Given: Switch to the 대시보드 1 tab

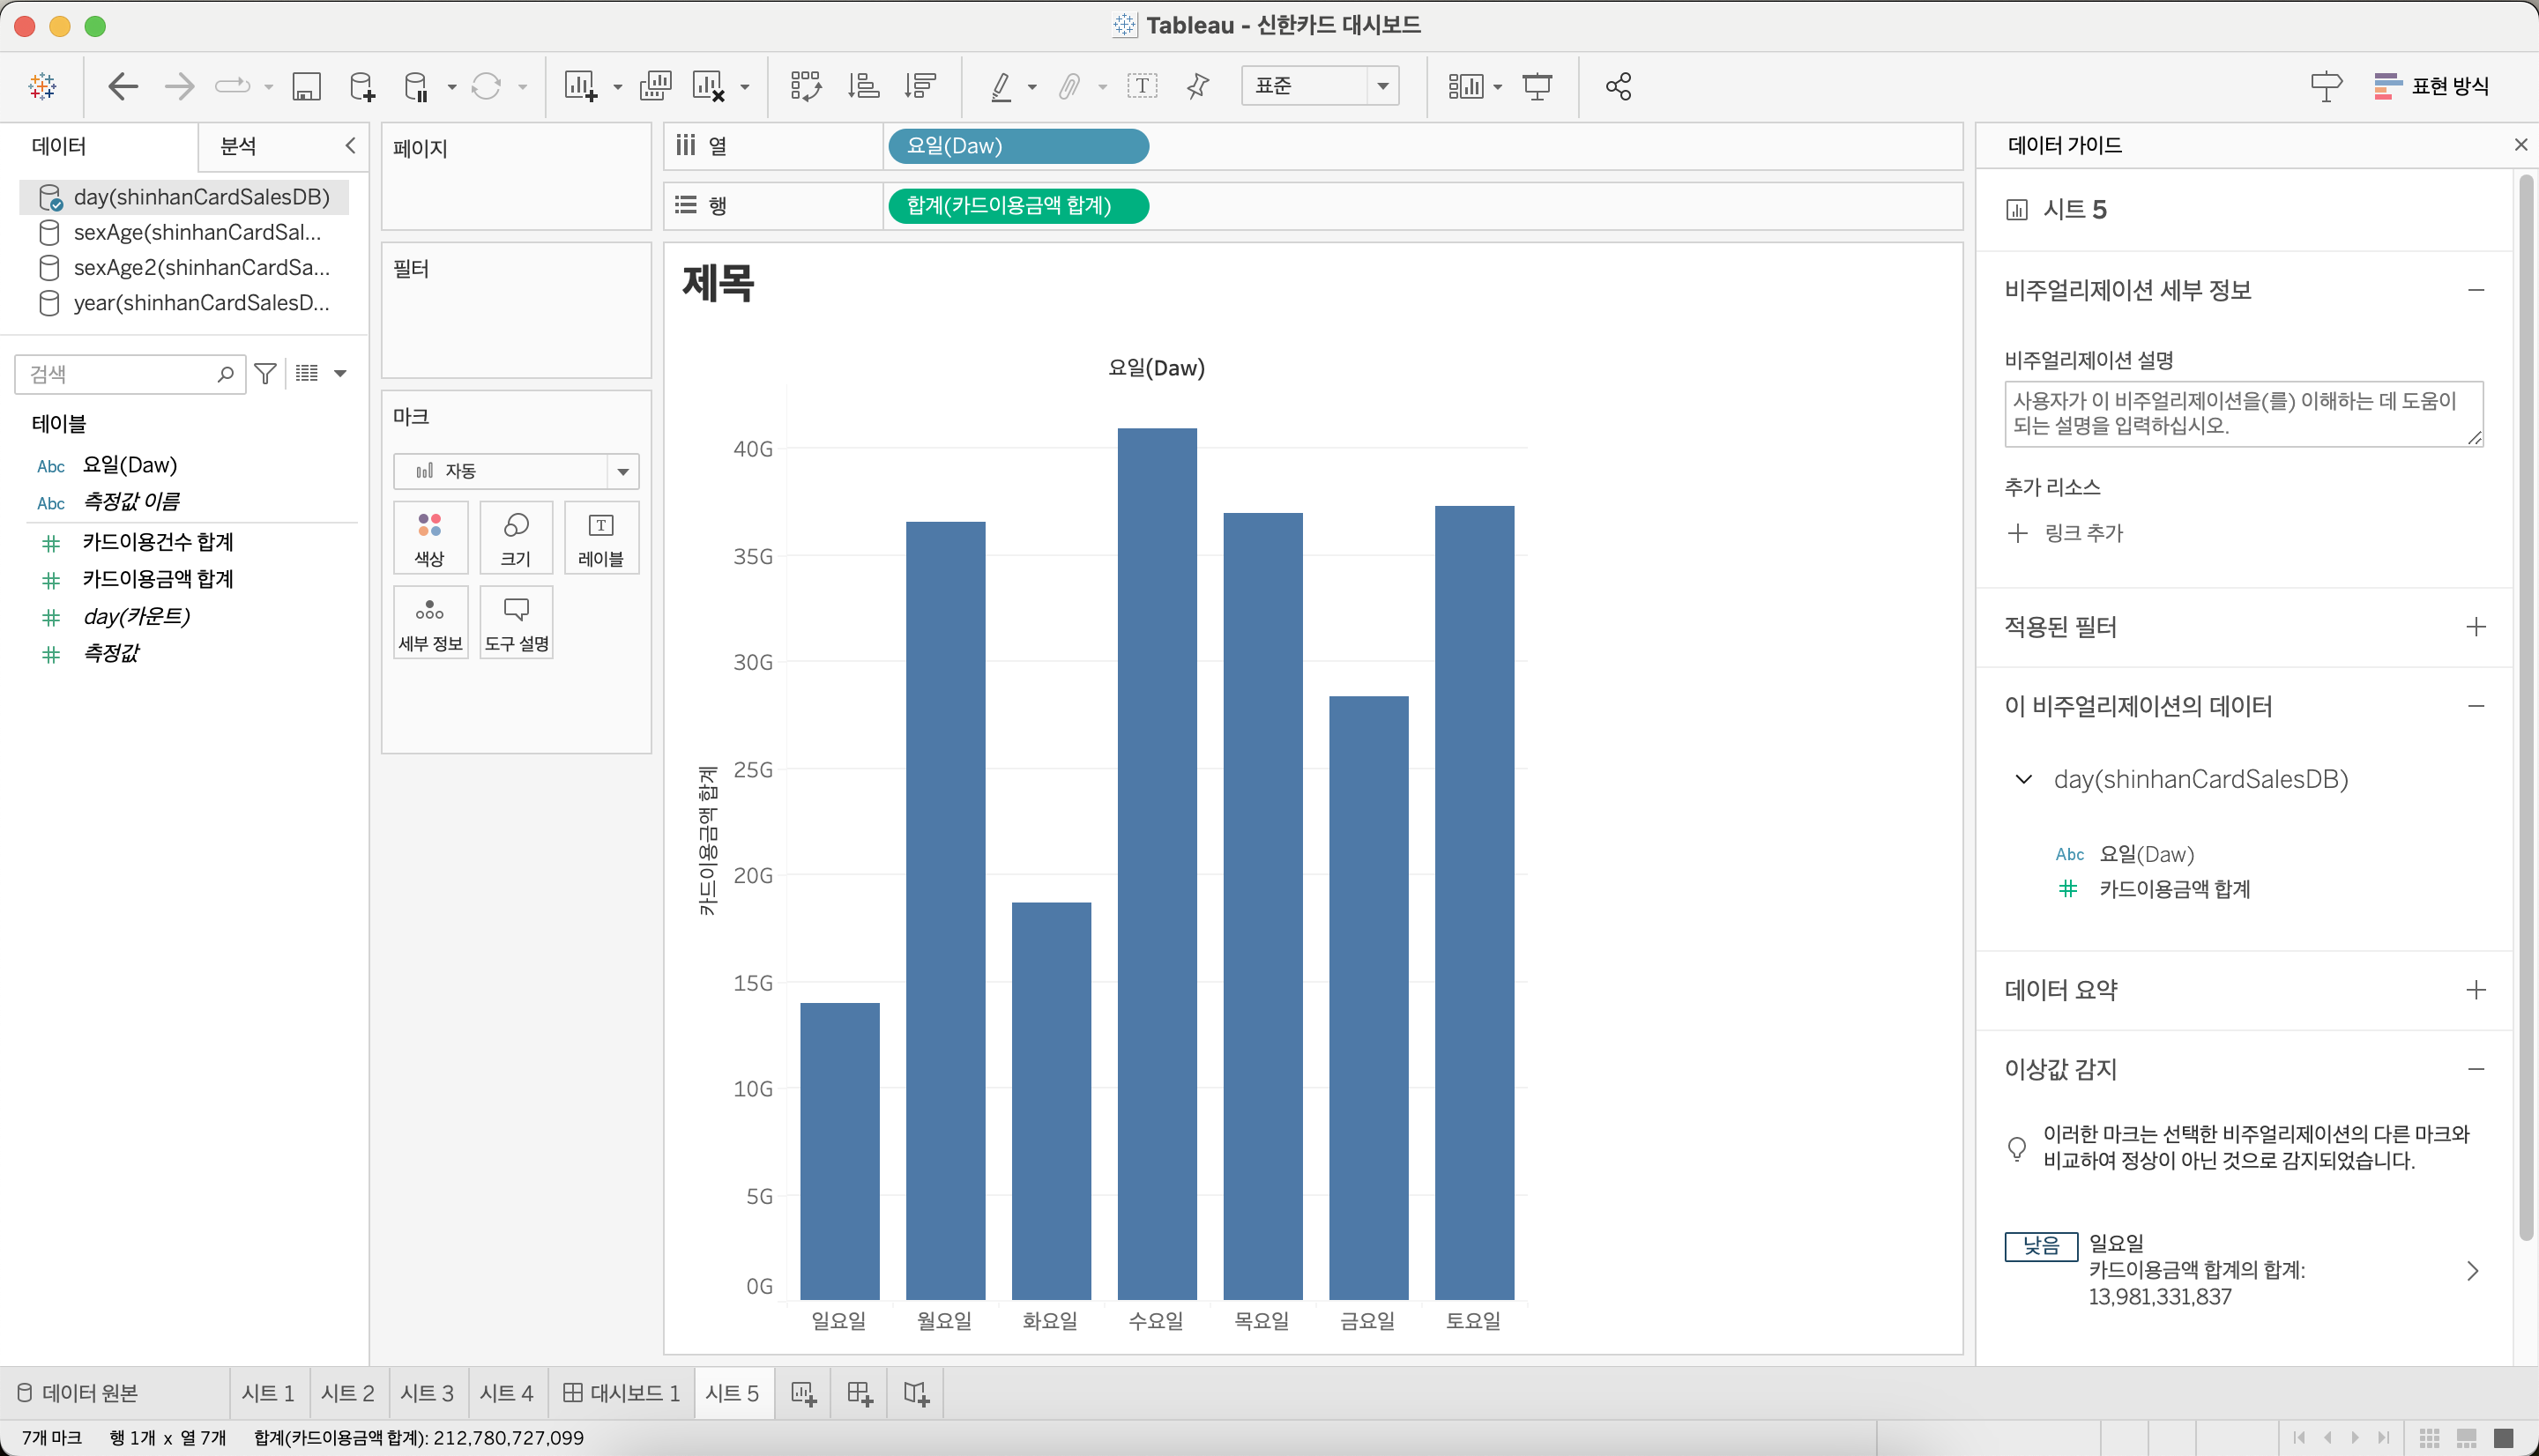Looking at the screenshot, I should (x=622, y=1393).
